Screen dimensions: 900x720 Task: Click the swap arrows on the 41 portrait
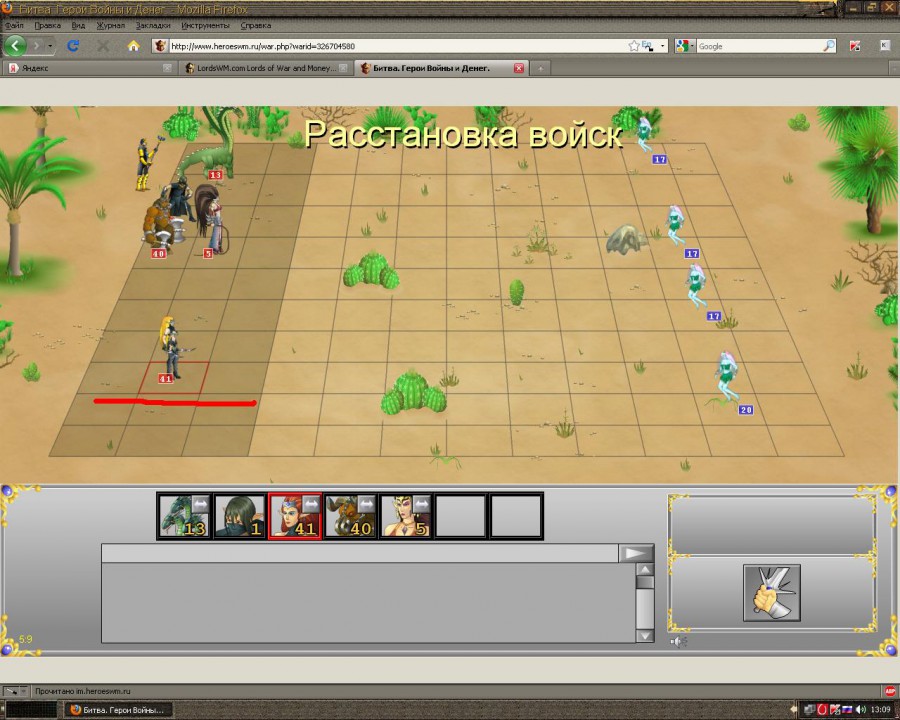[311, 504]
